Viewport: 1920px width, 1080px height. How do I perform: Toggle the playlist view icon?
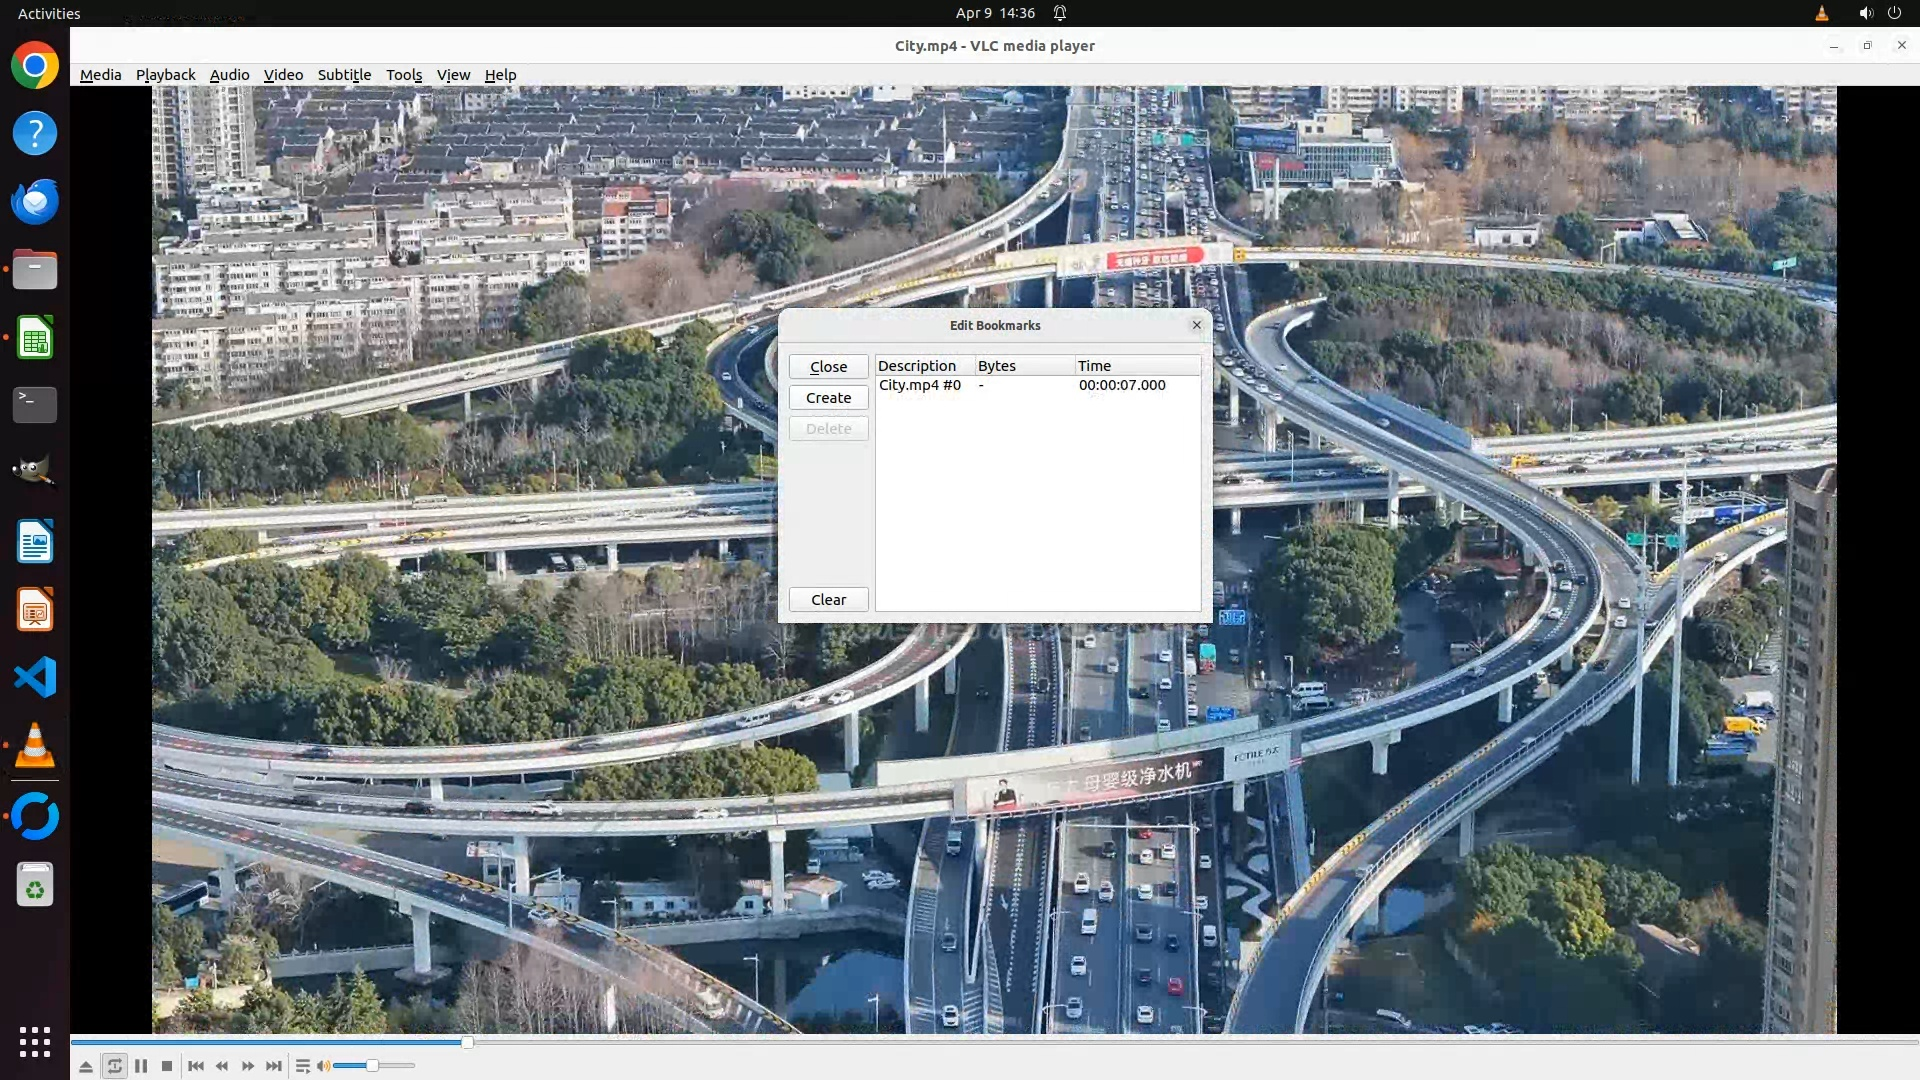[303, 1066]
